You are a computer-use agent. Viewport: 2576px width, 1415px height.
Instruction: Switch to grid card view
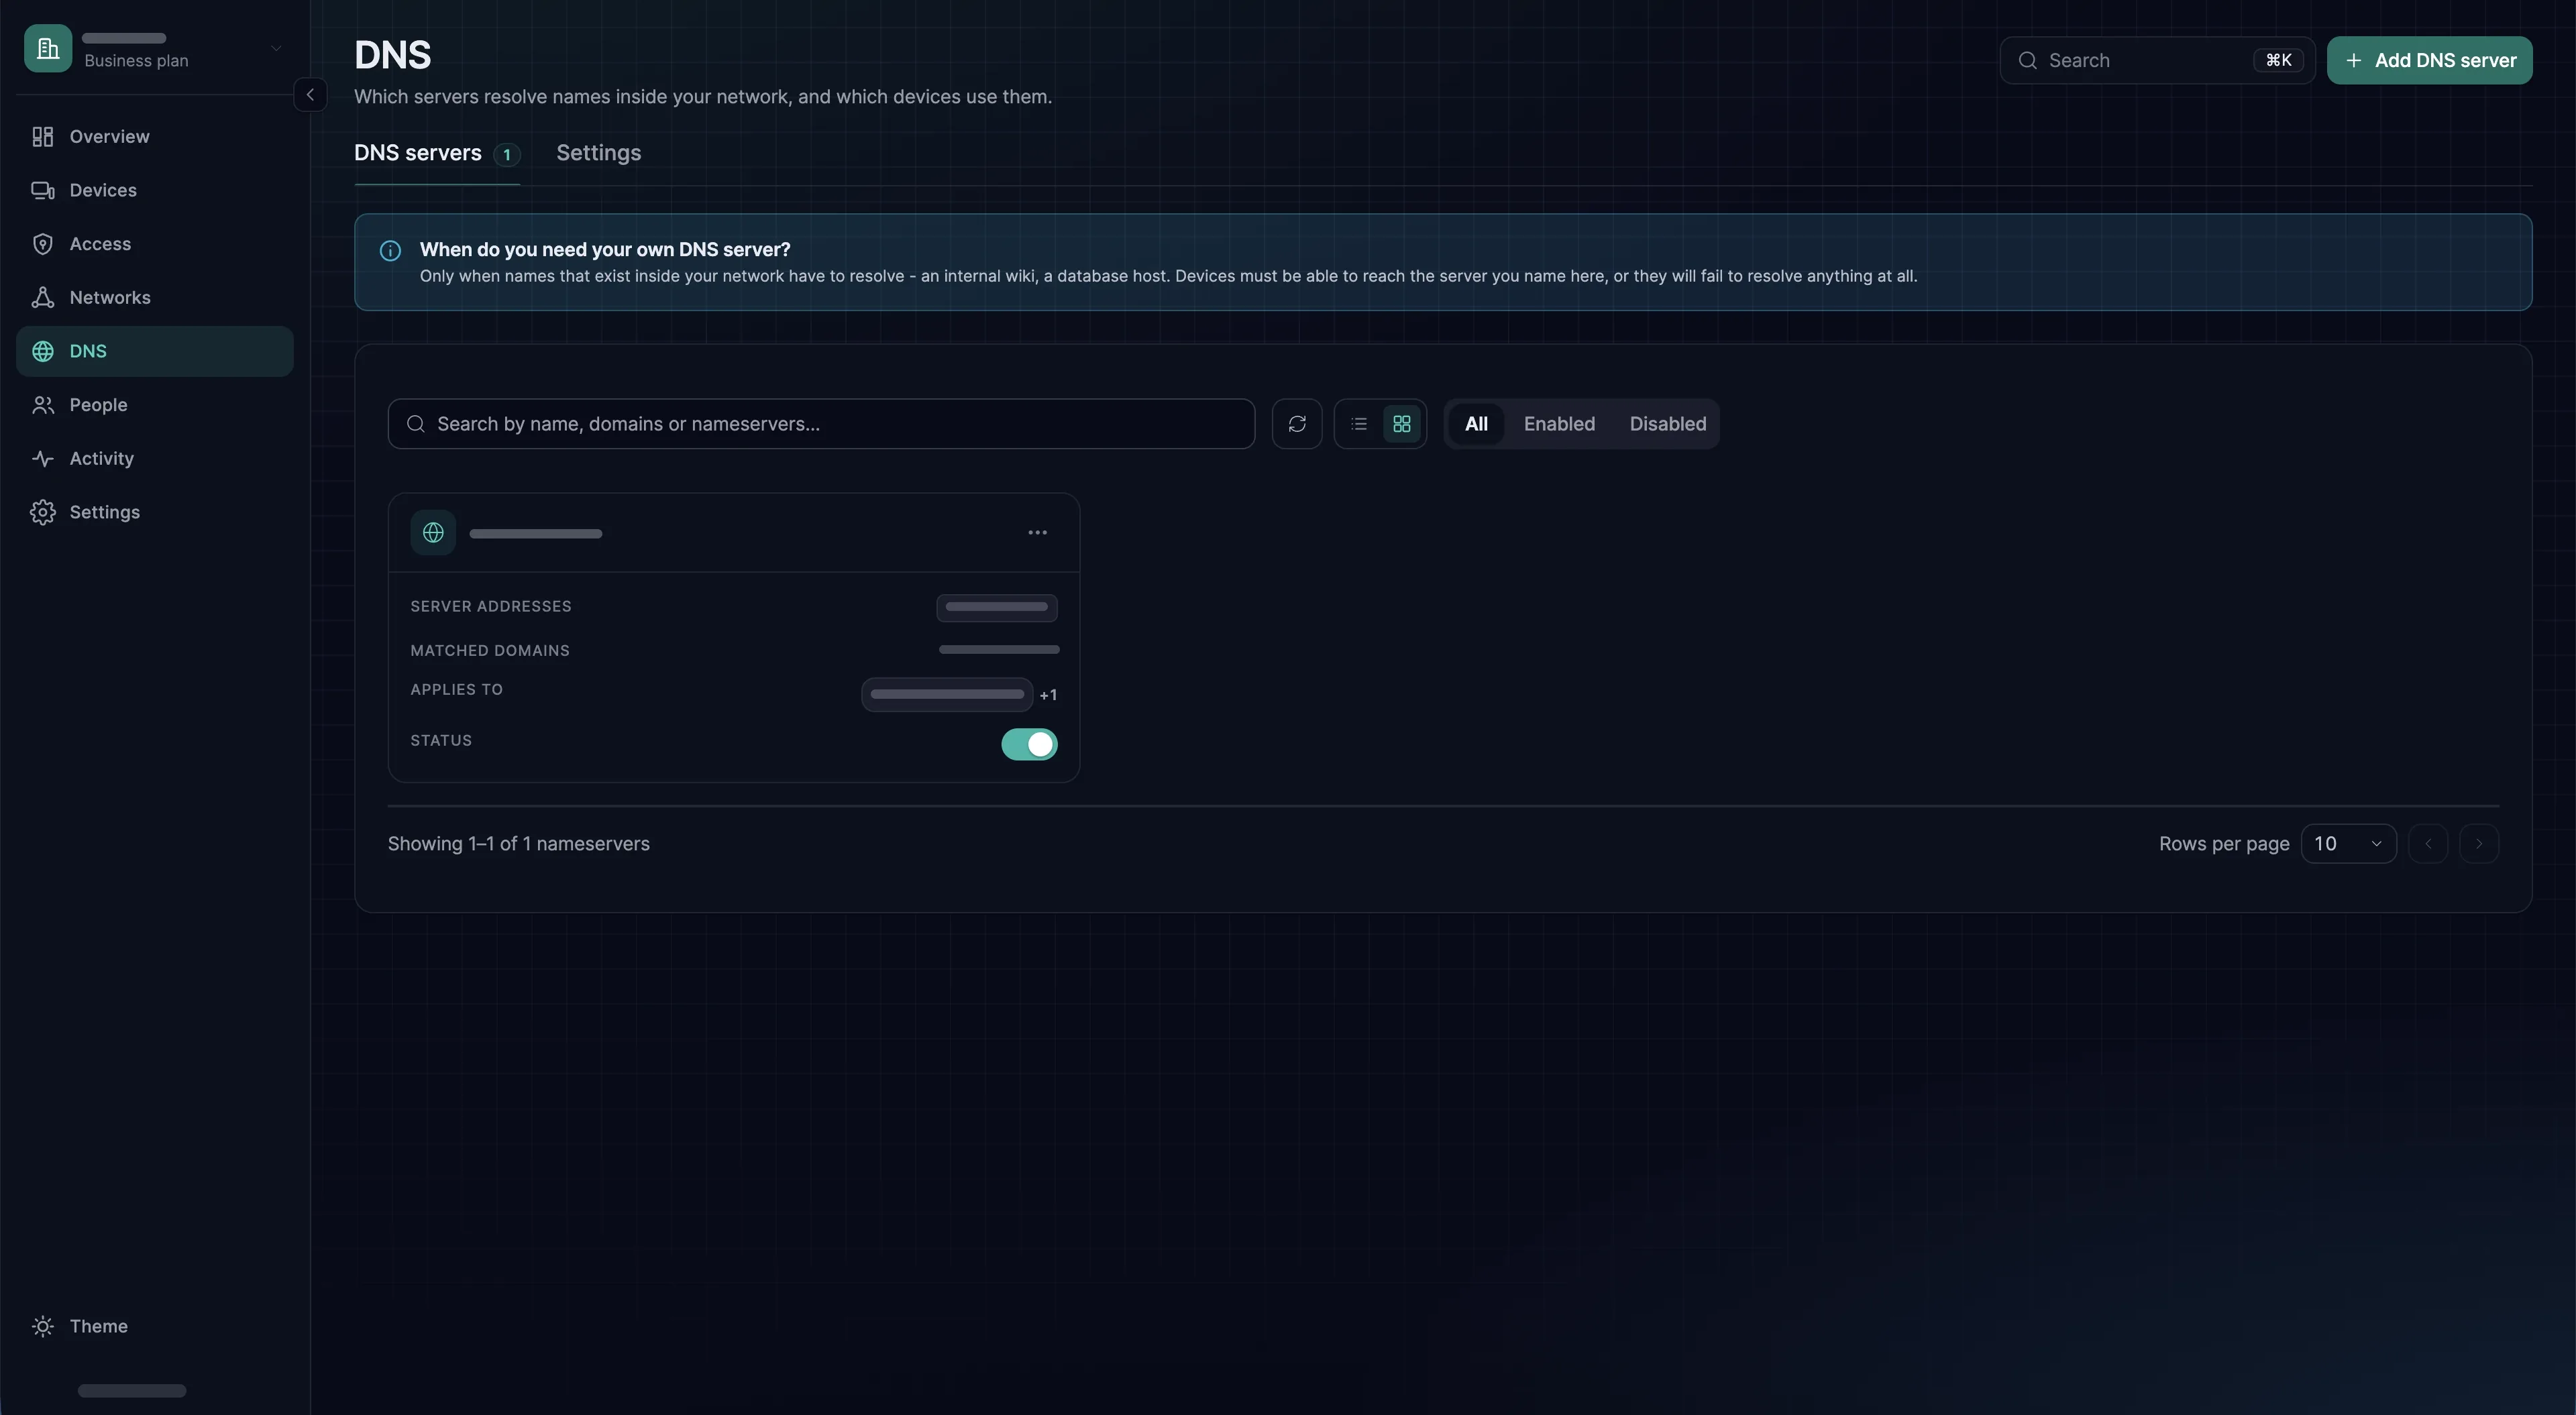click(1402, 424)
